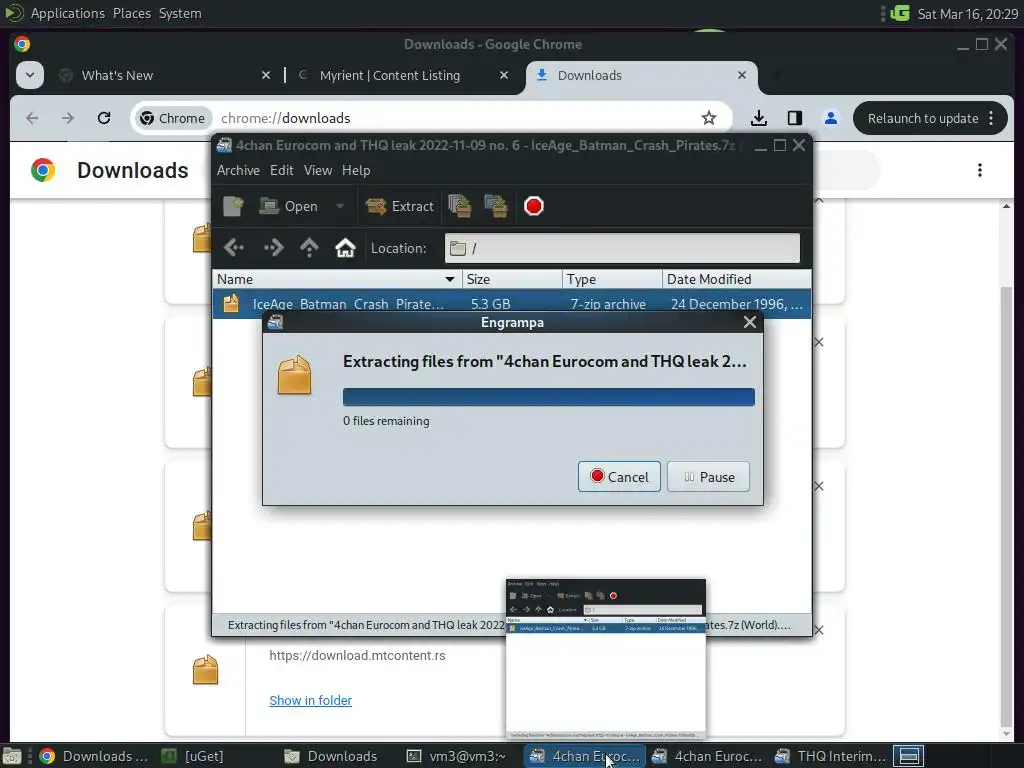Click the uGet tray icon in top panel
The width and height of the screenshot is (1024, 768).
(900, 14)
